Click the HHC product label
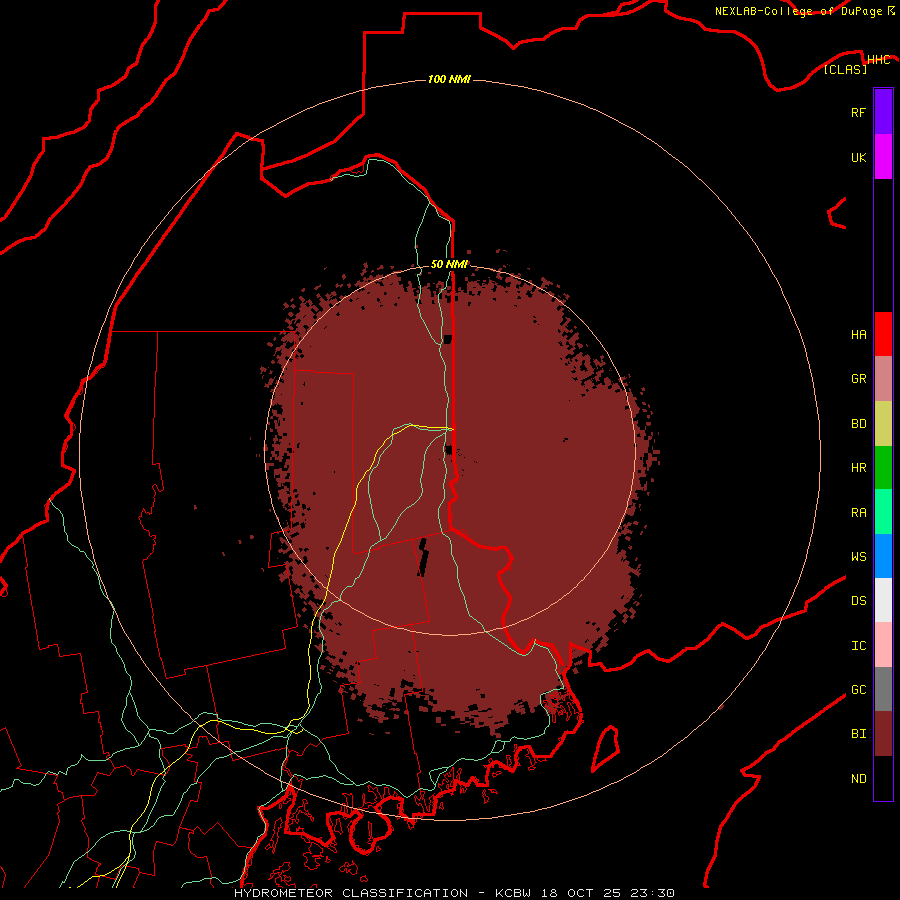 (x=878, y=60)
